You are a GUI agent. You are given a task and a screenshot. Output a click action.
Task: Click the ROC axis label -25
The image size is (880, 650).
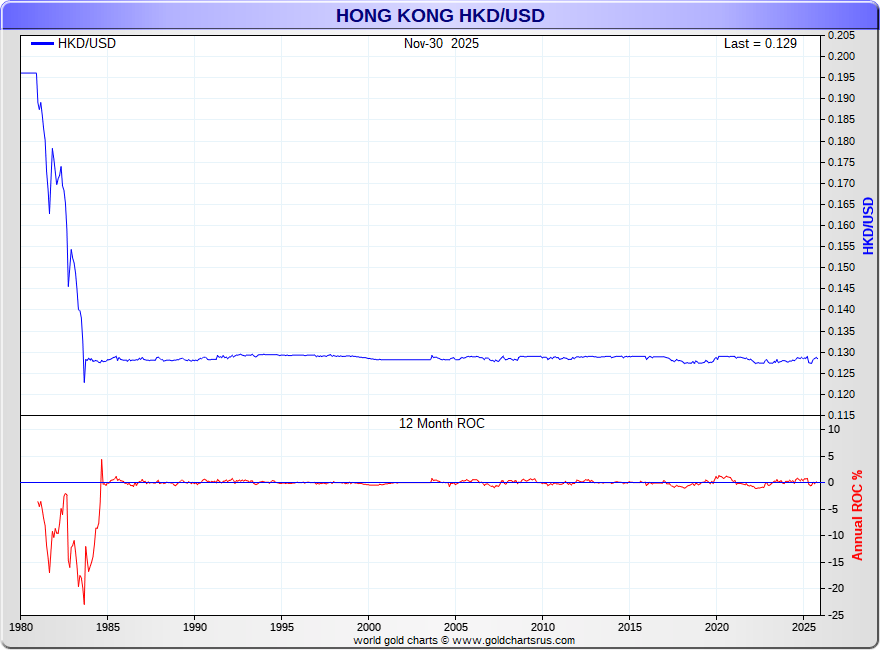coord(836,615)
